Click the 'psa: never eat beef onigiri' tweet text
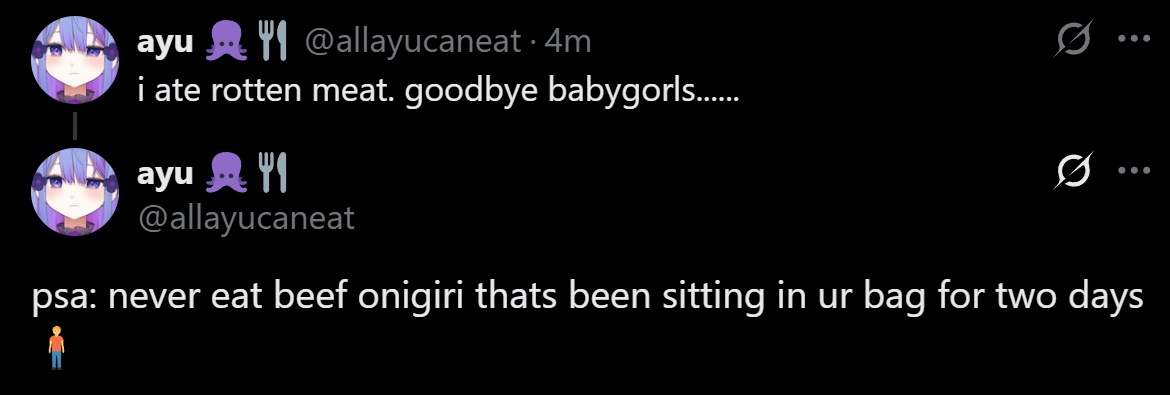The height and width of the screenshot is (395, 1170). (x=588, y=298)
